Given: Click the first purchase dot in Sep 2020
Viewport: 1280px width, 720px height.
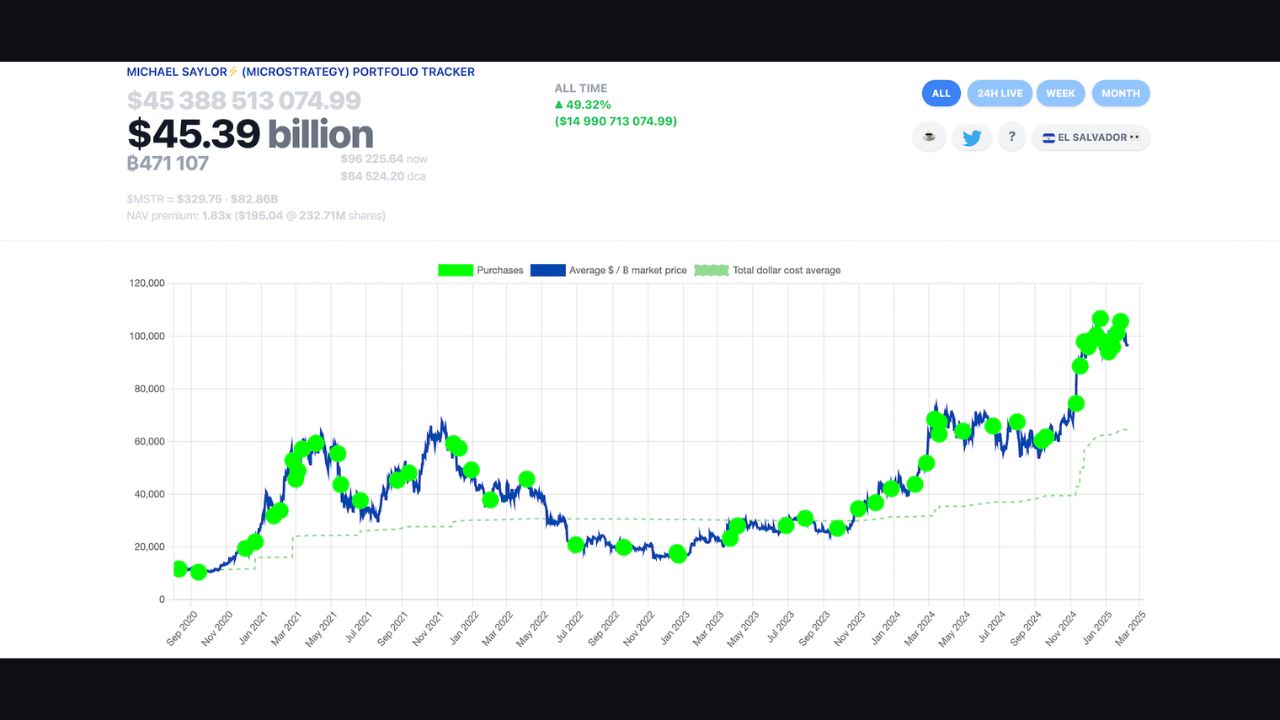Looking at the screenshot, I should [x=180, y=569].
